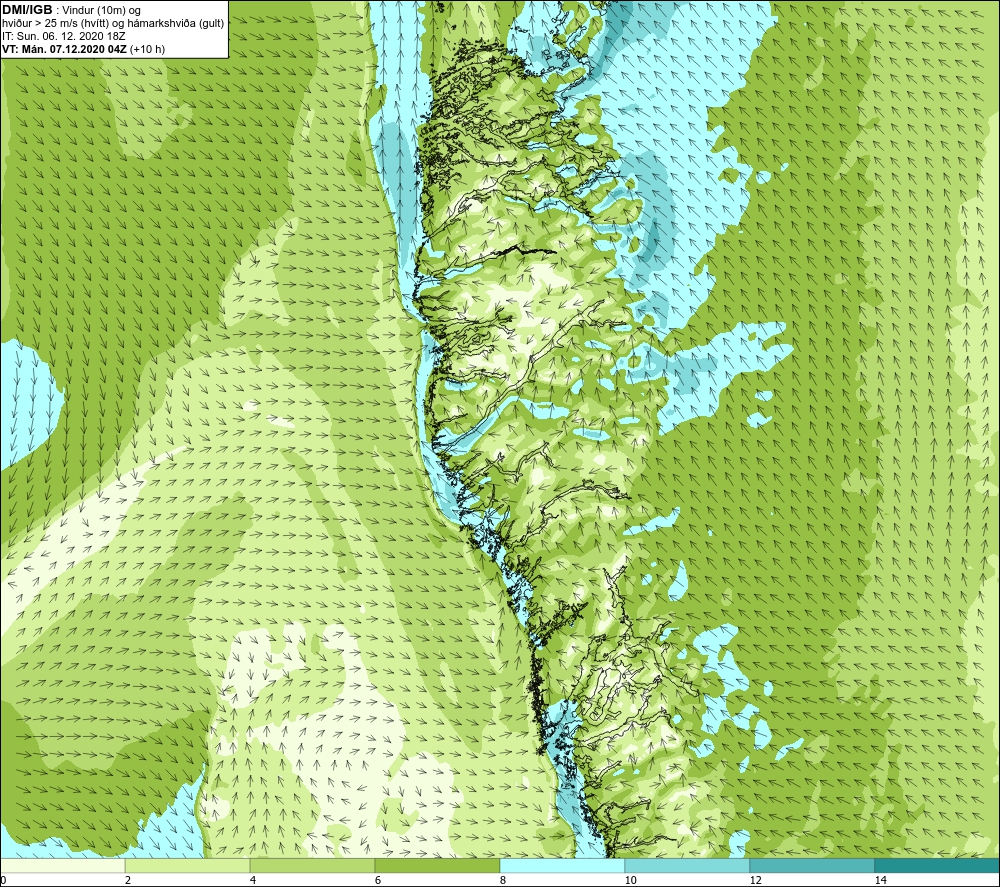Click the 'IT: Sun. 06. 12. 2020 18Z' line
The height and width of the screenshot is (887, 1000).
click(64, 36)
